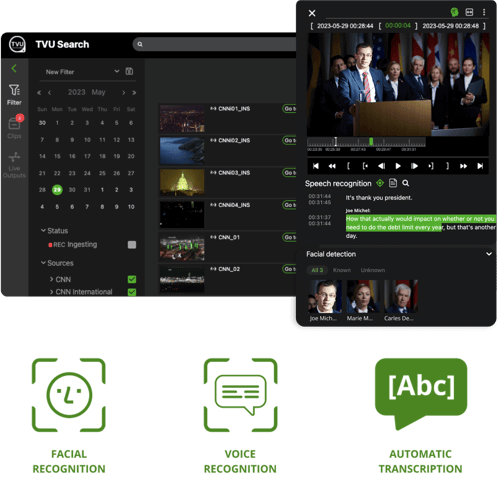
Task: Click the white playhead on timeline
Action: (336, 142)
